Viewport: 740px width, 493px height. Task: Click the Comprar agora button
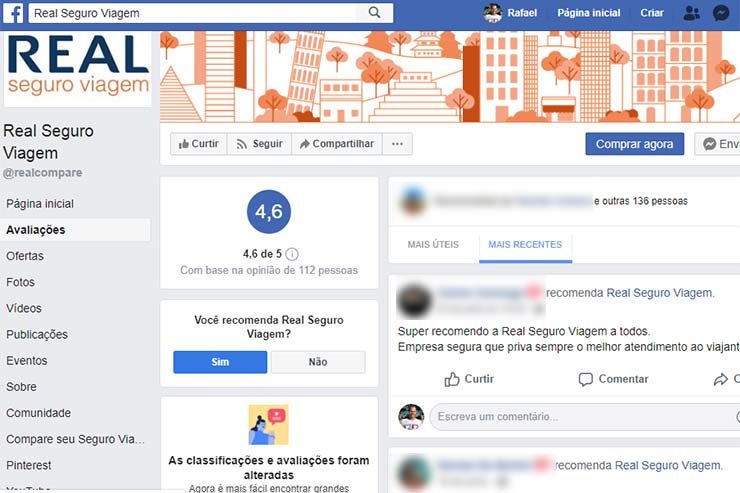(x=635, y=144)
